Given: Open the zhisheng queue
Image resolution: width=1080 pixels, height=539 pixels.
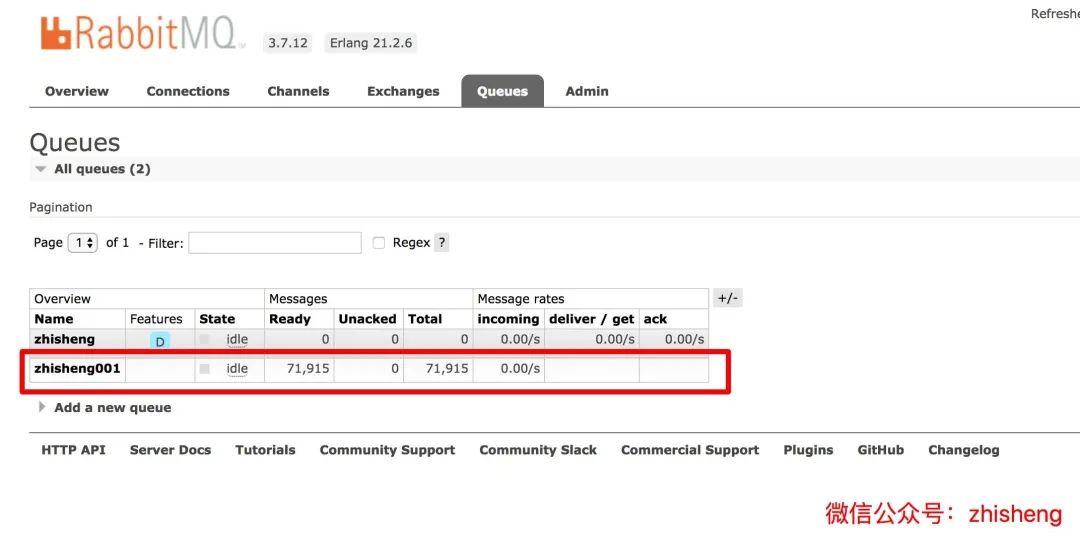Looking at the screenshot, I should tap(65, 339).
